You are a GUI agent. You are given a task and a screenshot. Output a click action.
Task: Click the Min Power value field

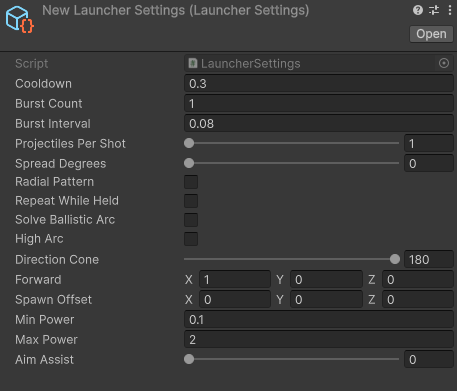click(x=319, y=319)
